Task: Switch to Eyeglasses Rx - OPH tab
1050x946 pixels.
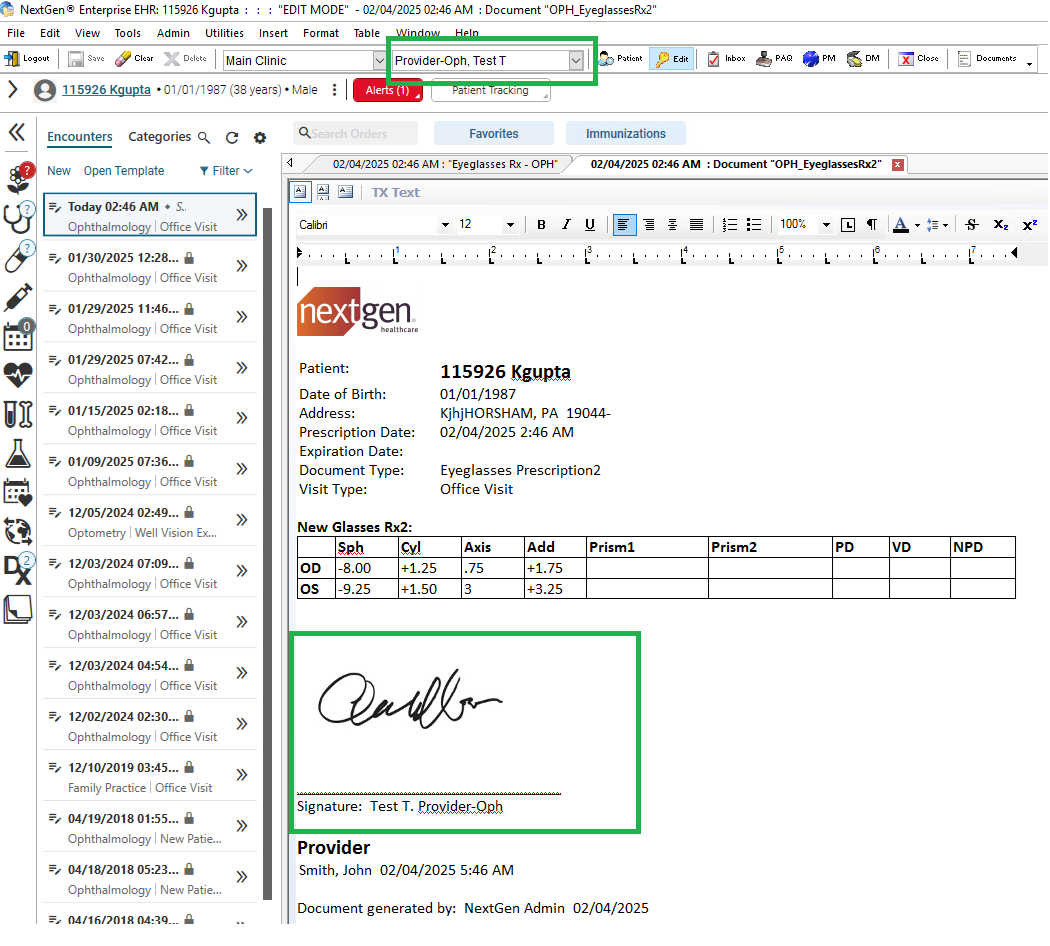Action: (x=445, y=164)
